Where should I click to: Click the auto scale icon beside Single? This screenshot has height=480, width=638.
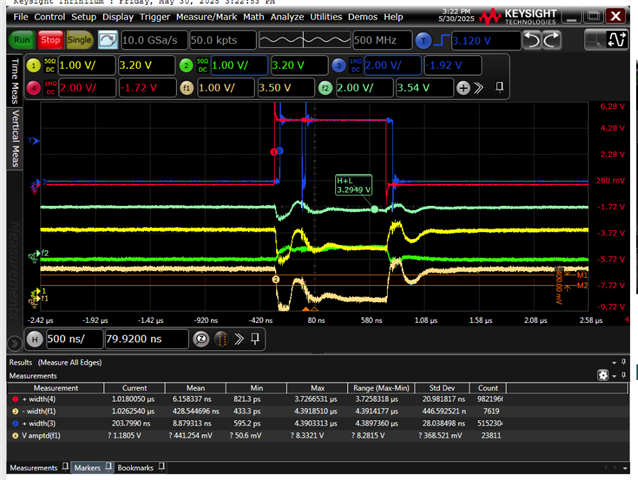108,40
